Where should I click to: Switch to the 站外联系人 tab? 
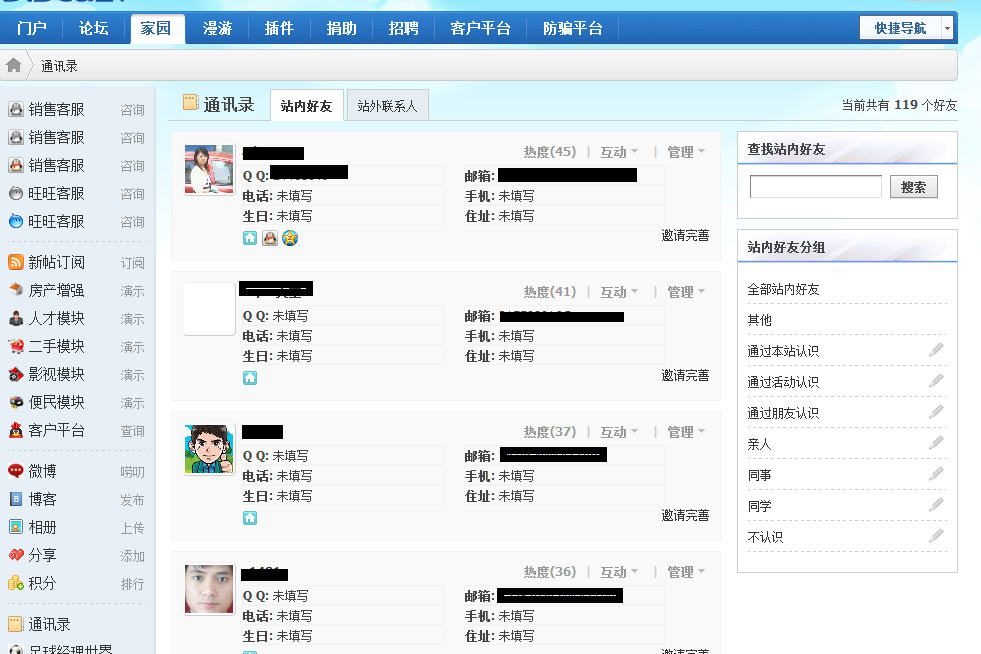[387, 104]
